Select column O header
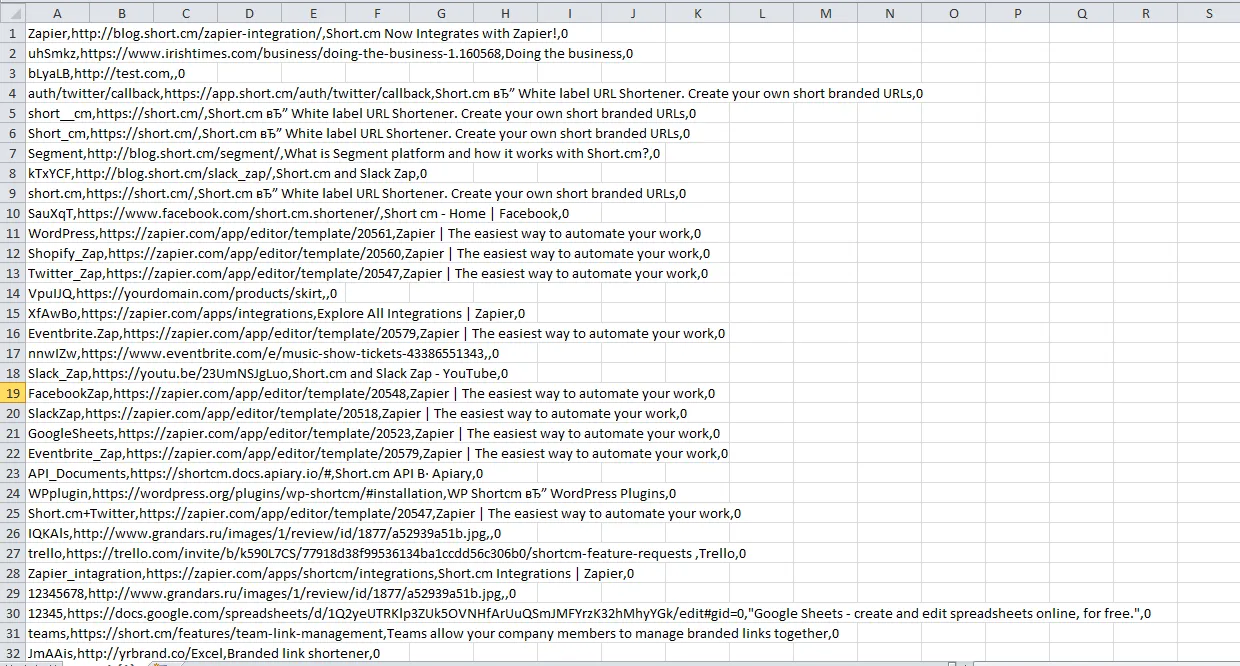 pos(953,13)
